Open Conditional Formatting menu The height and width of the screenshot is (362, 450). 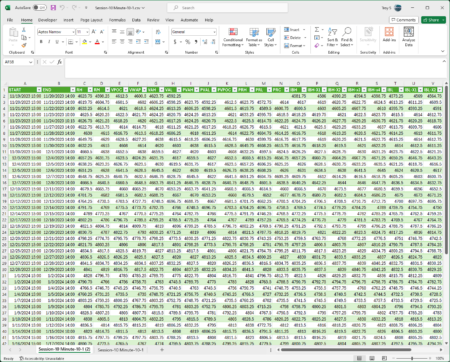(x=233, y=37)
